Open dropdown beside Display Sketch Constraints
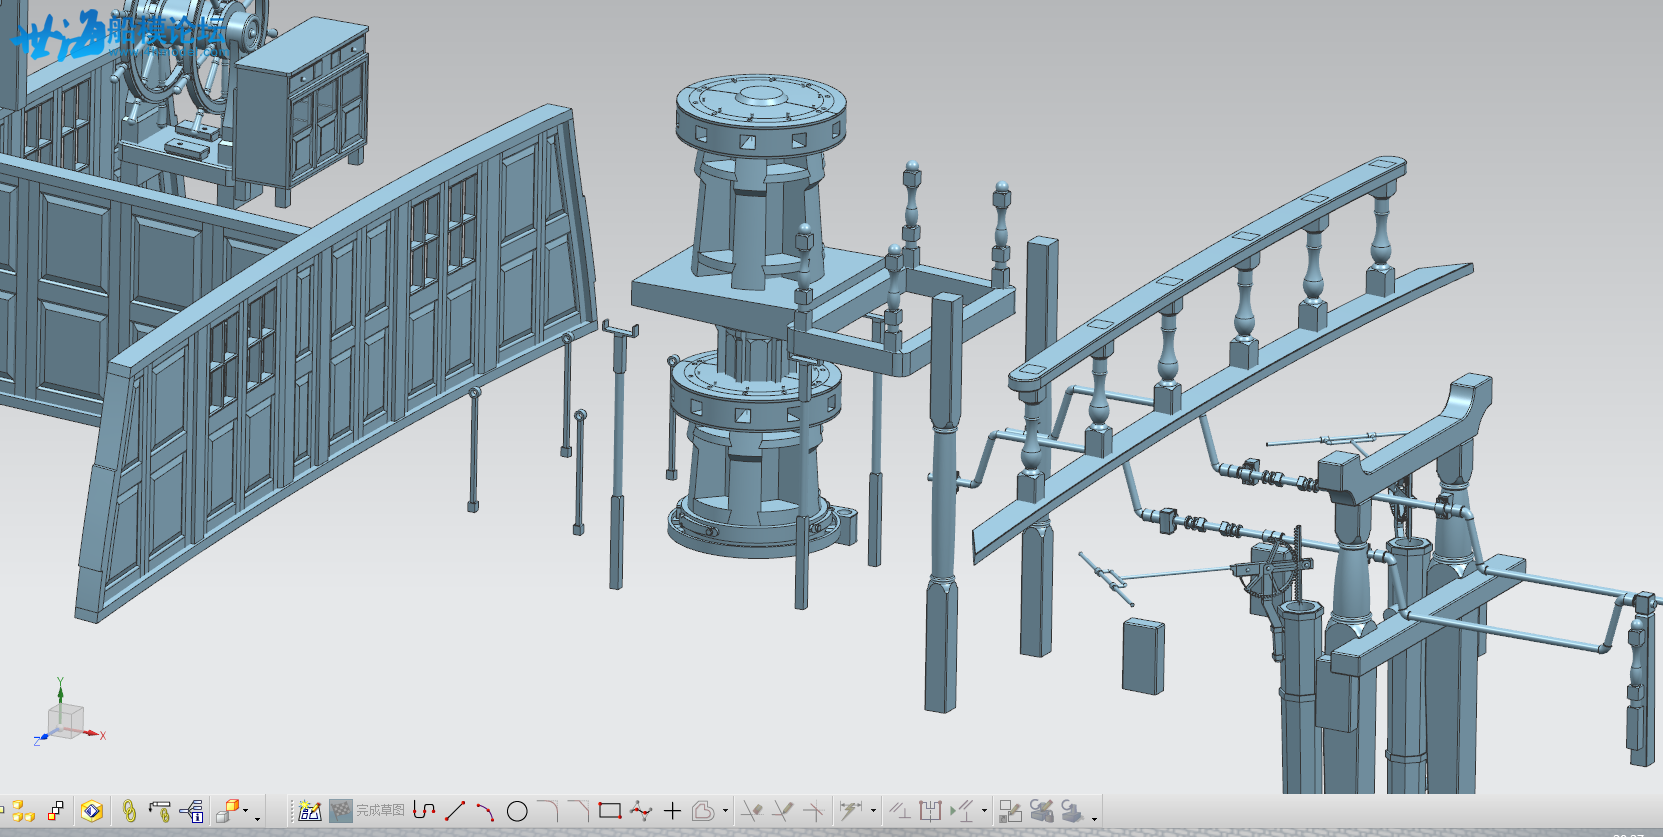The height and width of the screenshot is (837, 1663). tap(984, 811)
